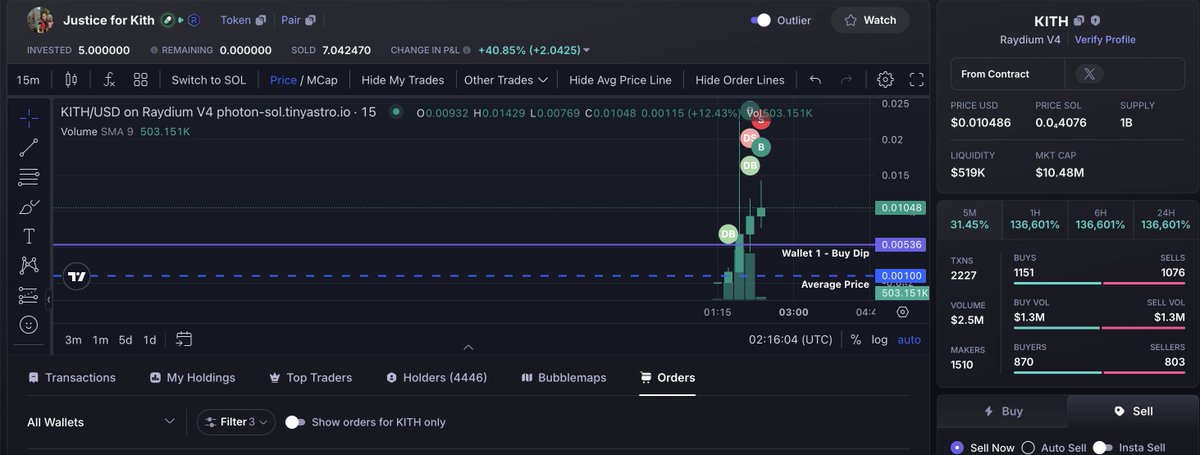Click Switch to SOL
Image resolution: width=1200 pixels, height=455 pixels.
click(x=208, y=80)
